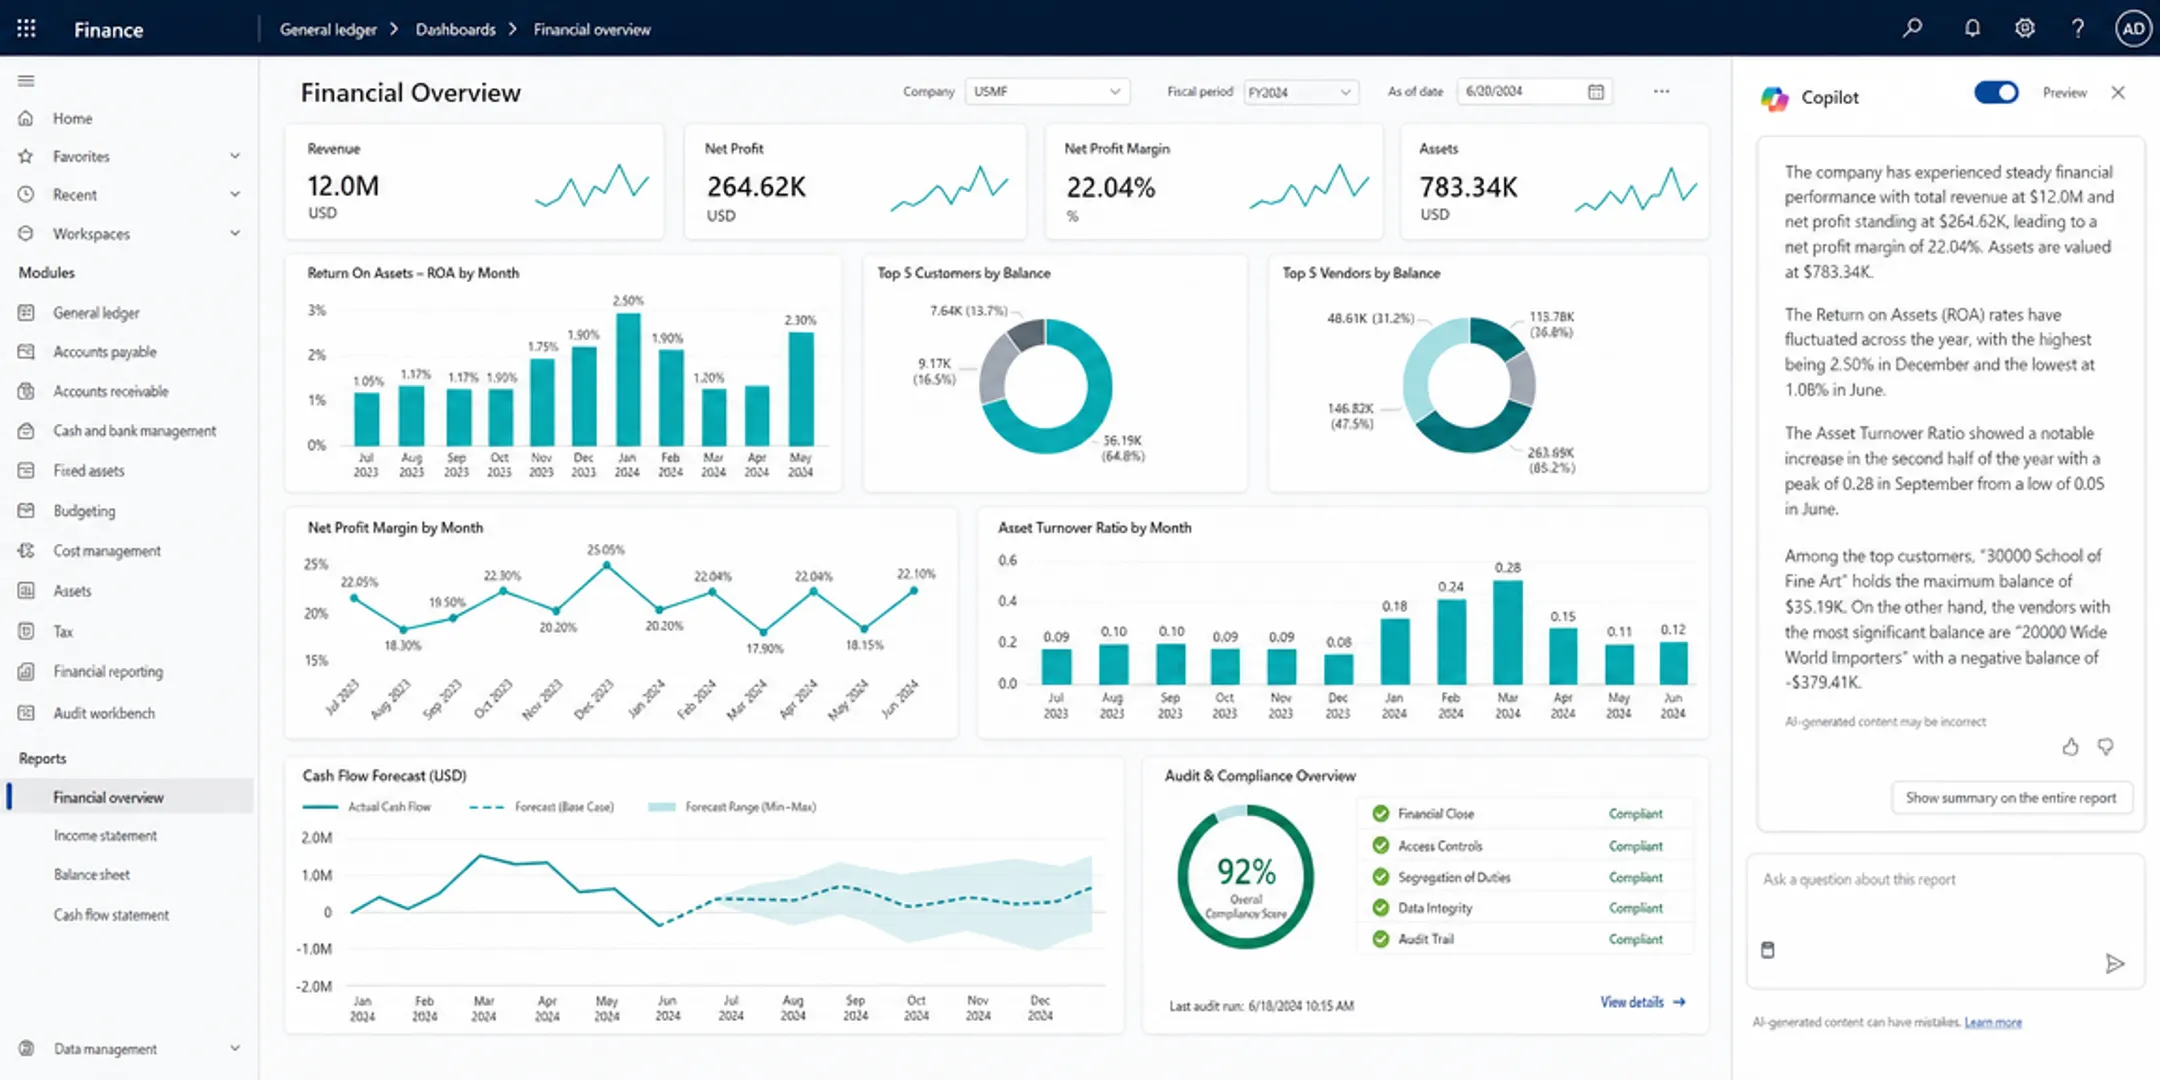The width and height of the screenshot is (2160, 1080).
Task: Click the Cash and bank management icon
Action: 26,431
